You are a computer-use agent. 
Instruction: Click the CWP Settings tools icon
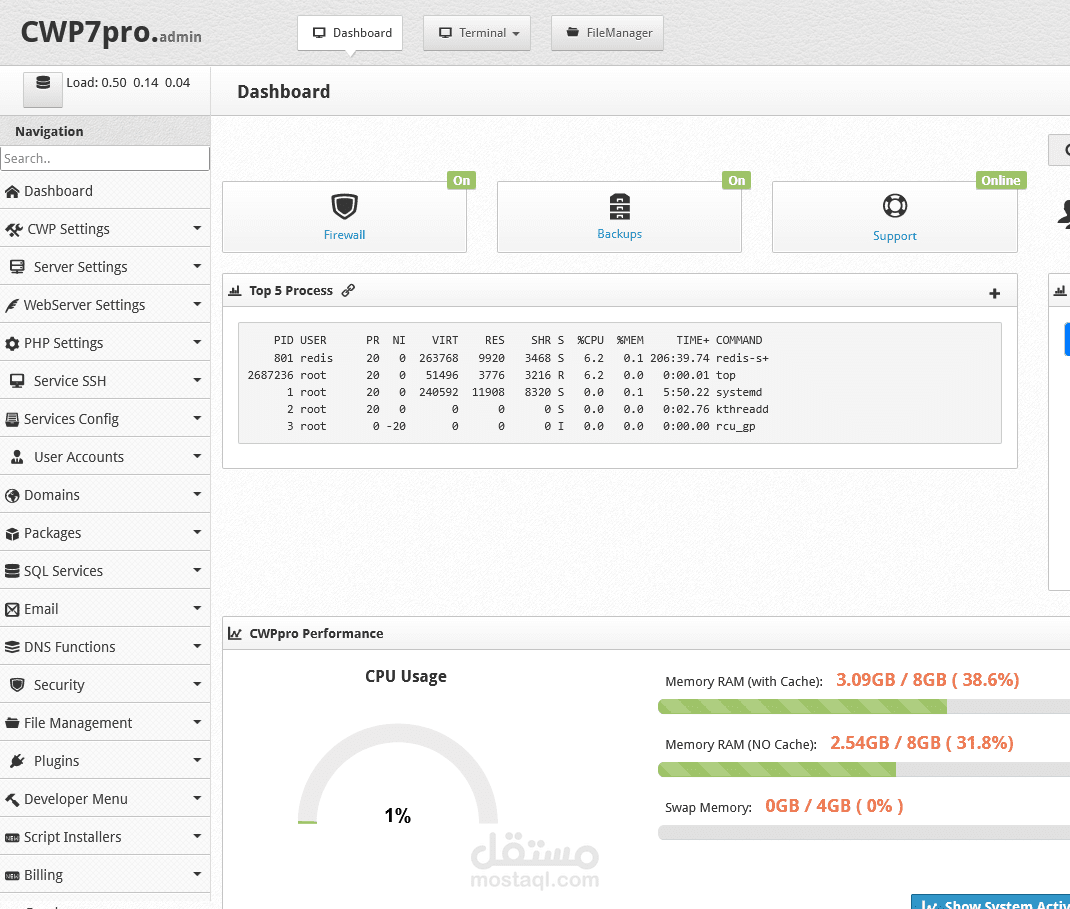click(x=14, y=230)
